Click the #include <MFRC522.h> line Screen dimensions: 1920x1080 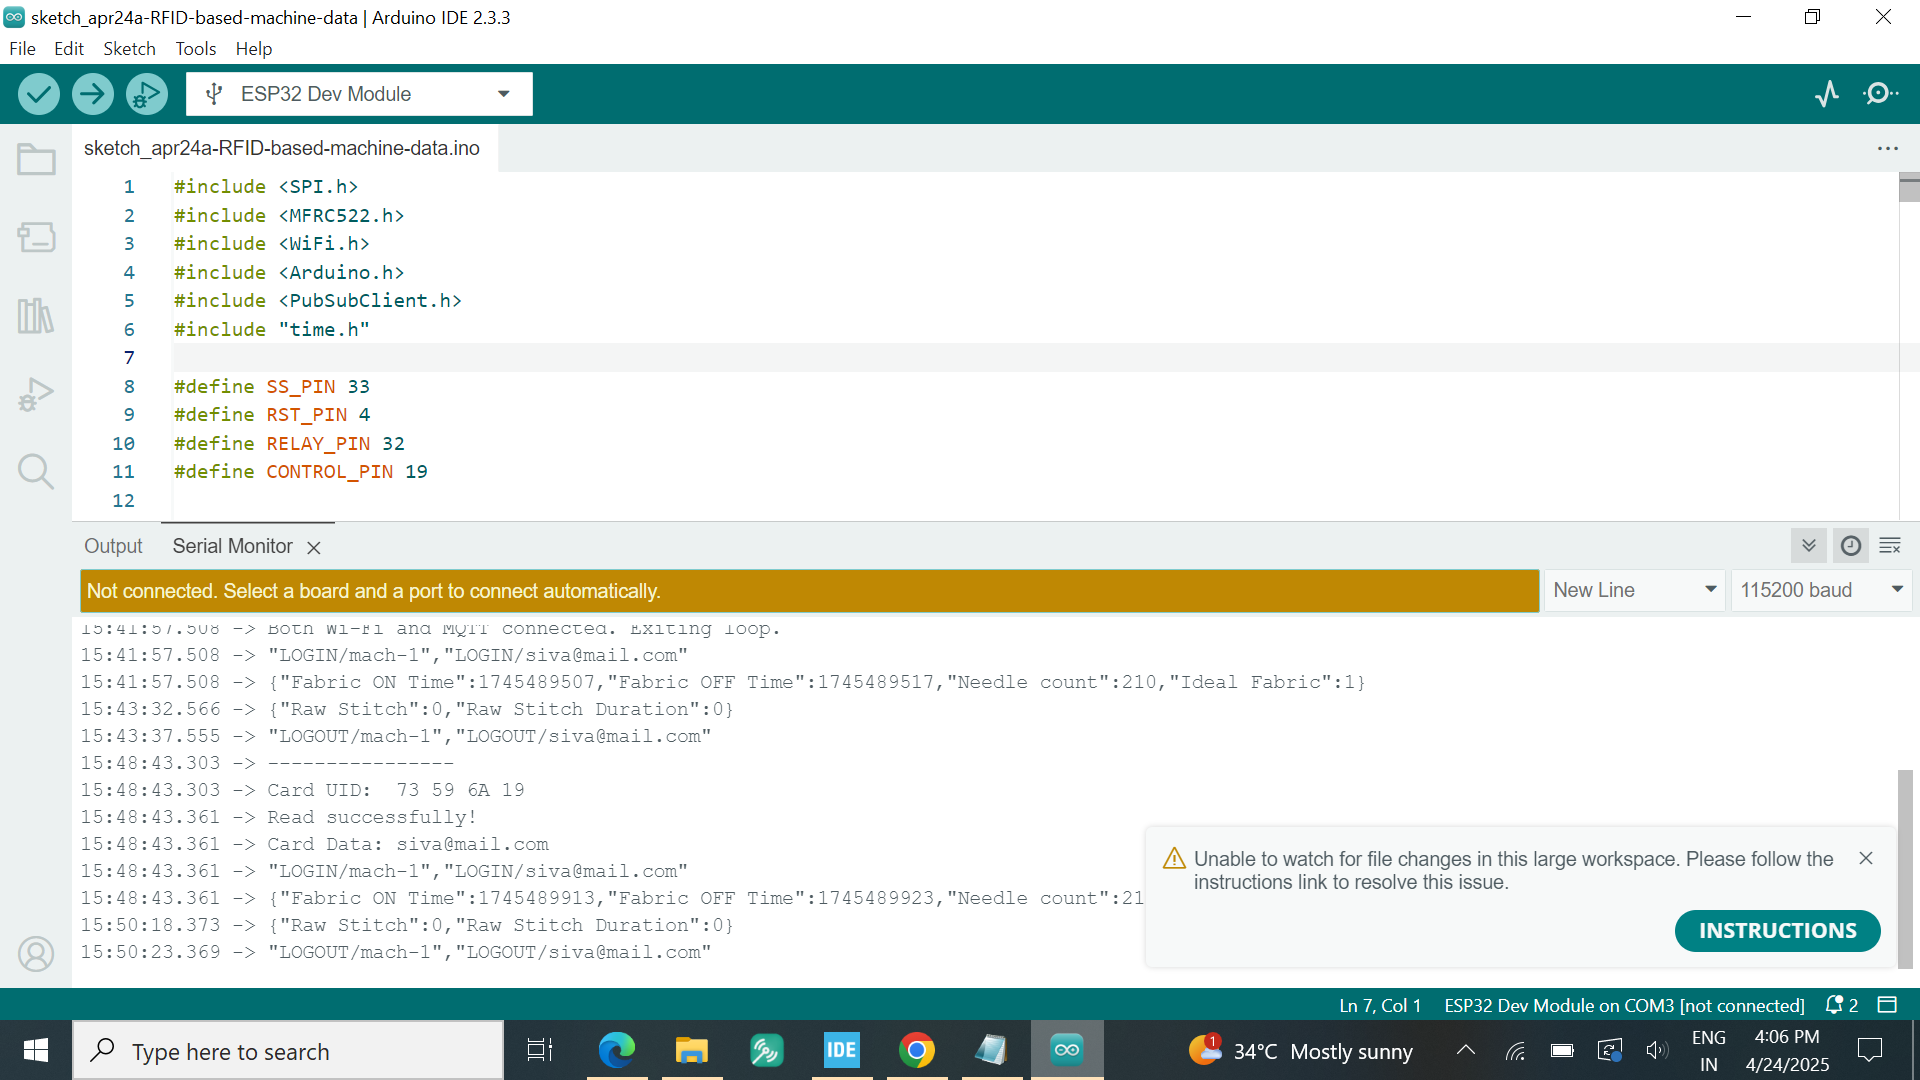pyautogui.click(x=288, y=216)
